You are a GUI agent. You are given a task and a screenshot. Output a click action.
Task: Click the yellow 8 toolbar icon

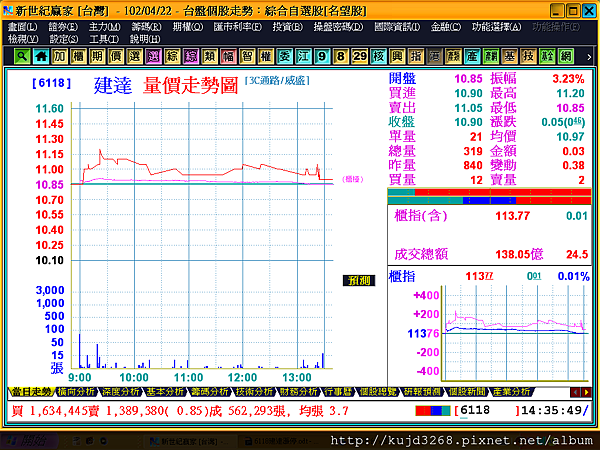coord(341,57)
